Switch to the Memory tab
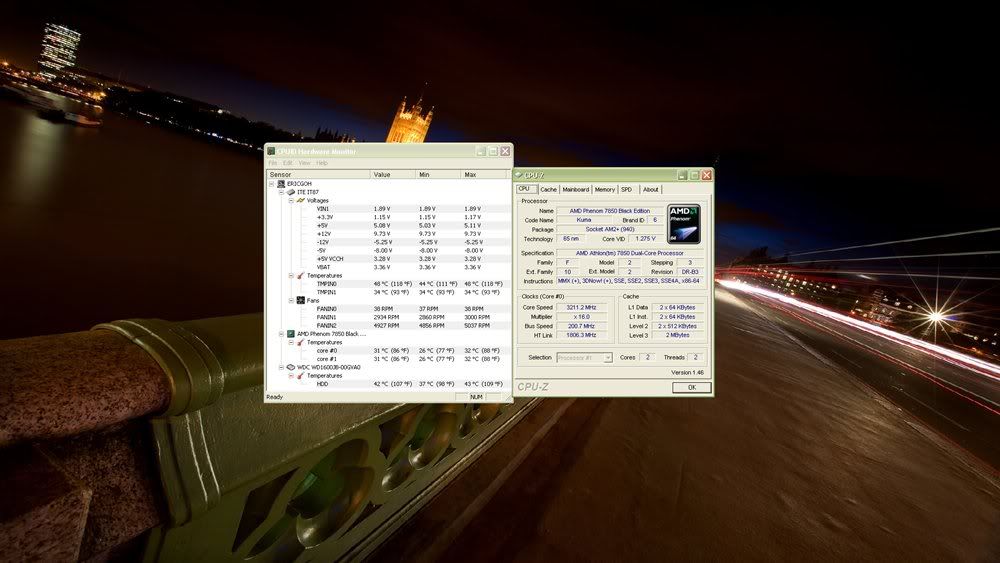Screen dimensions: 1000x563 coord(604,189)
